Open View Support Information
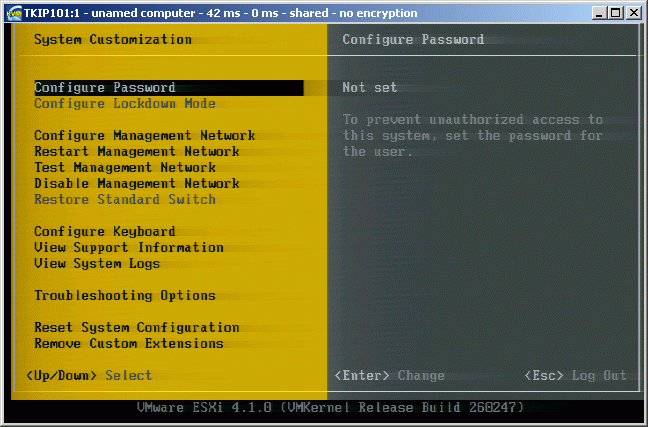The height and width of the screenshot is (427, 648). 129,248
